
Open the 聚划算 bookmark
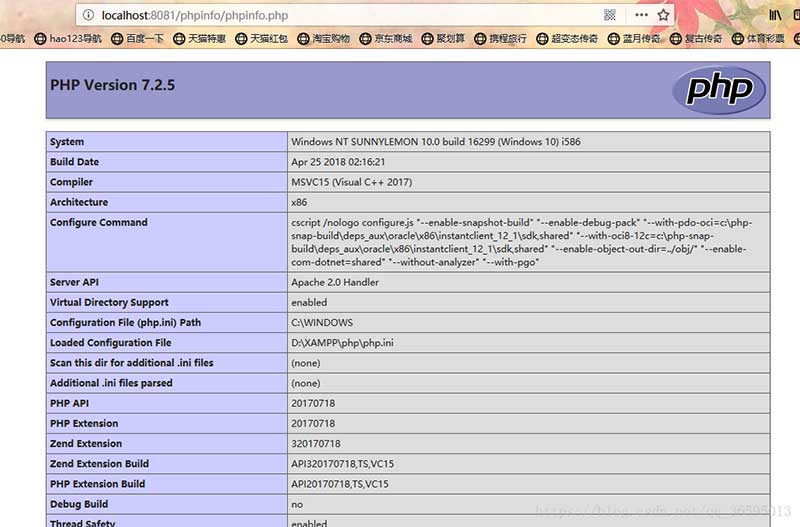443,38
